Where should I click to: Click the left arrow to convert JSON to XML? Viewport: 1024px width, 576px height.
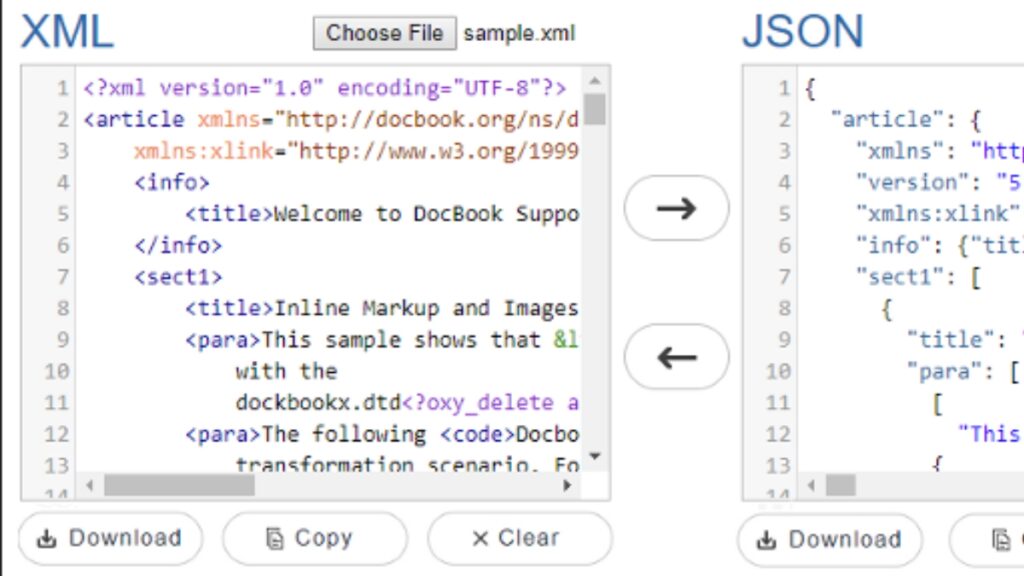click(676, 357)
